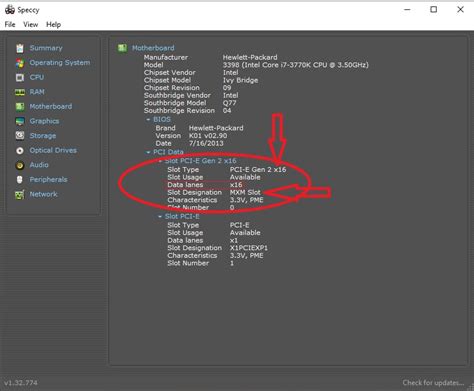Click the Data lanes value x1
The image size is (474, 391).
tap(234, 240)
